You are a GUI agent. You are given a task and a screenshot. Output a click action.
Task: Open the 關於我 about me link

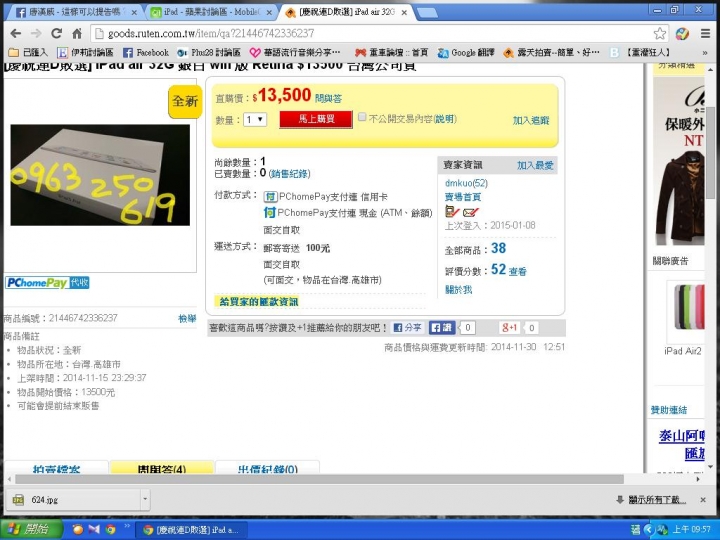458,290
